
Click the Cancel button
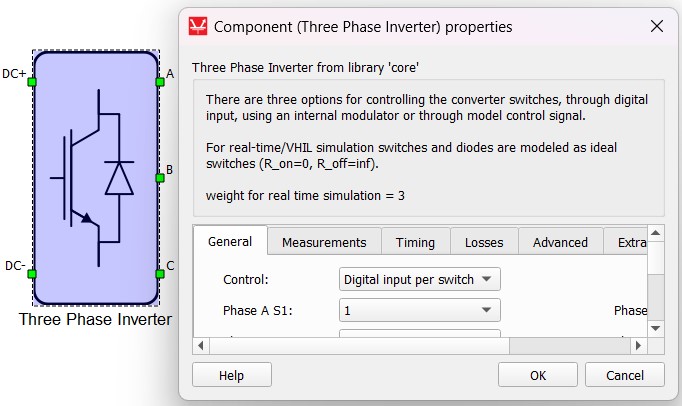pyautogui.click(x=623, y=375)
